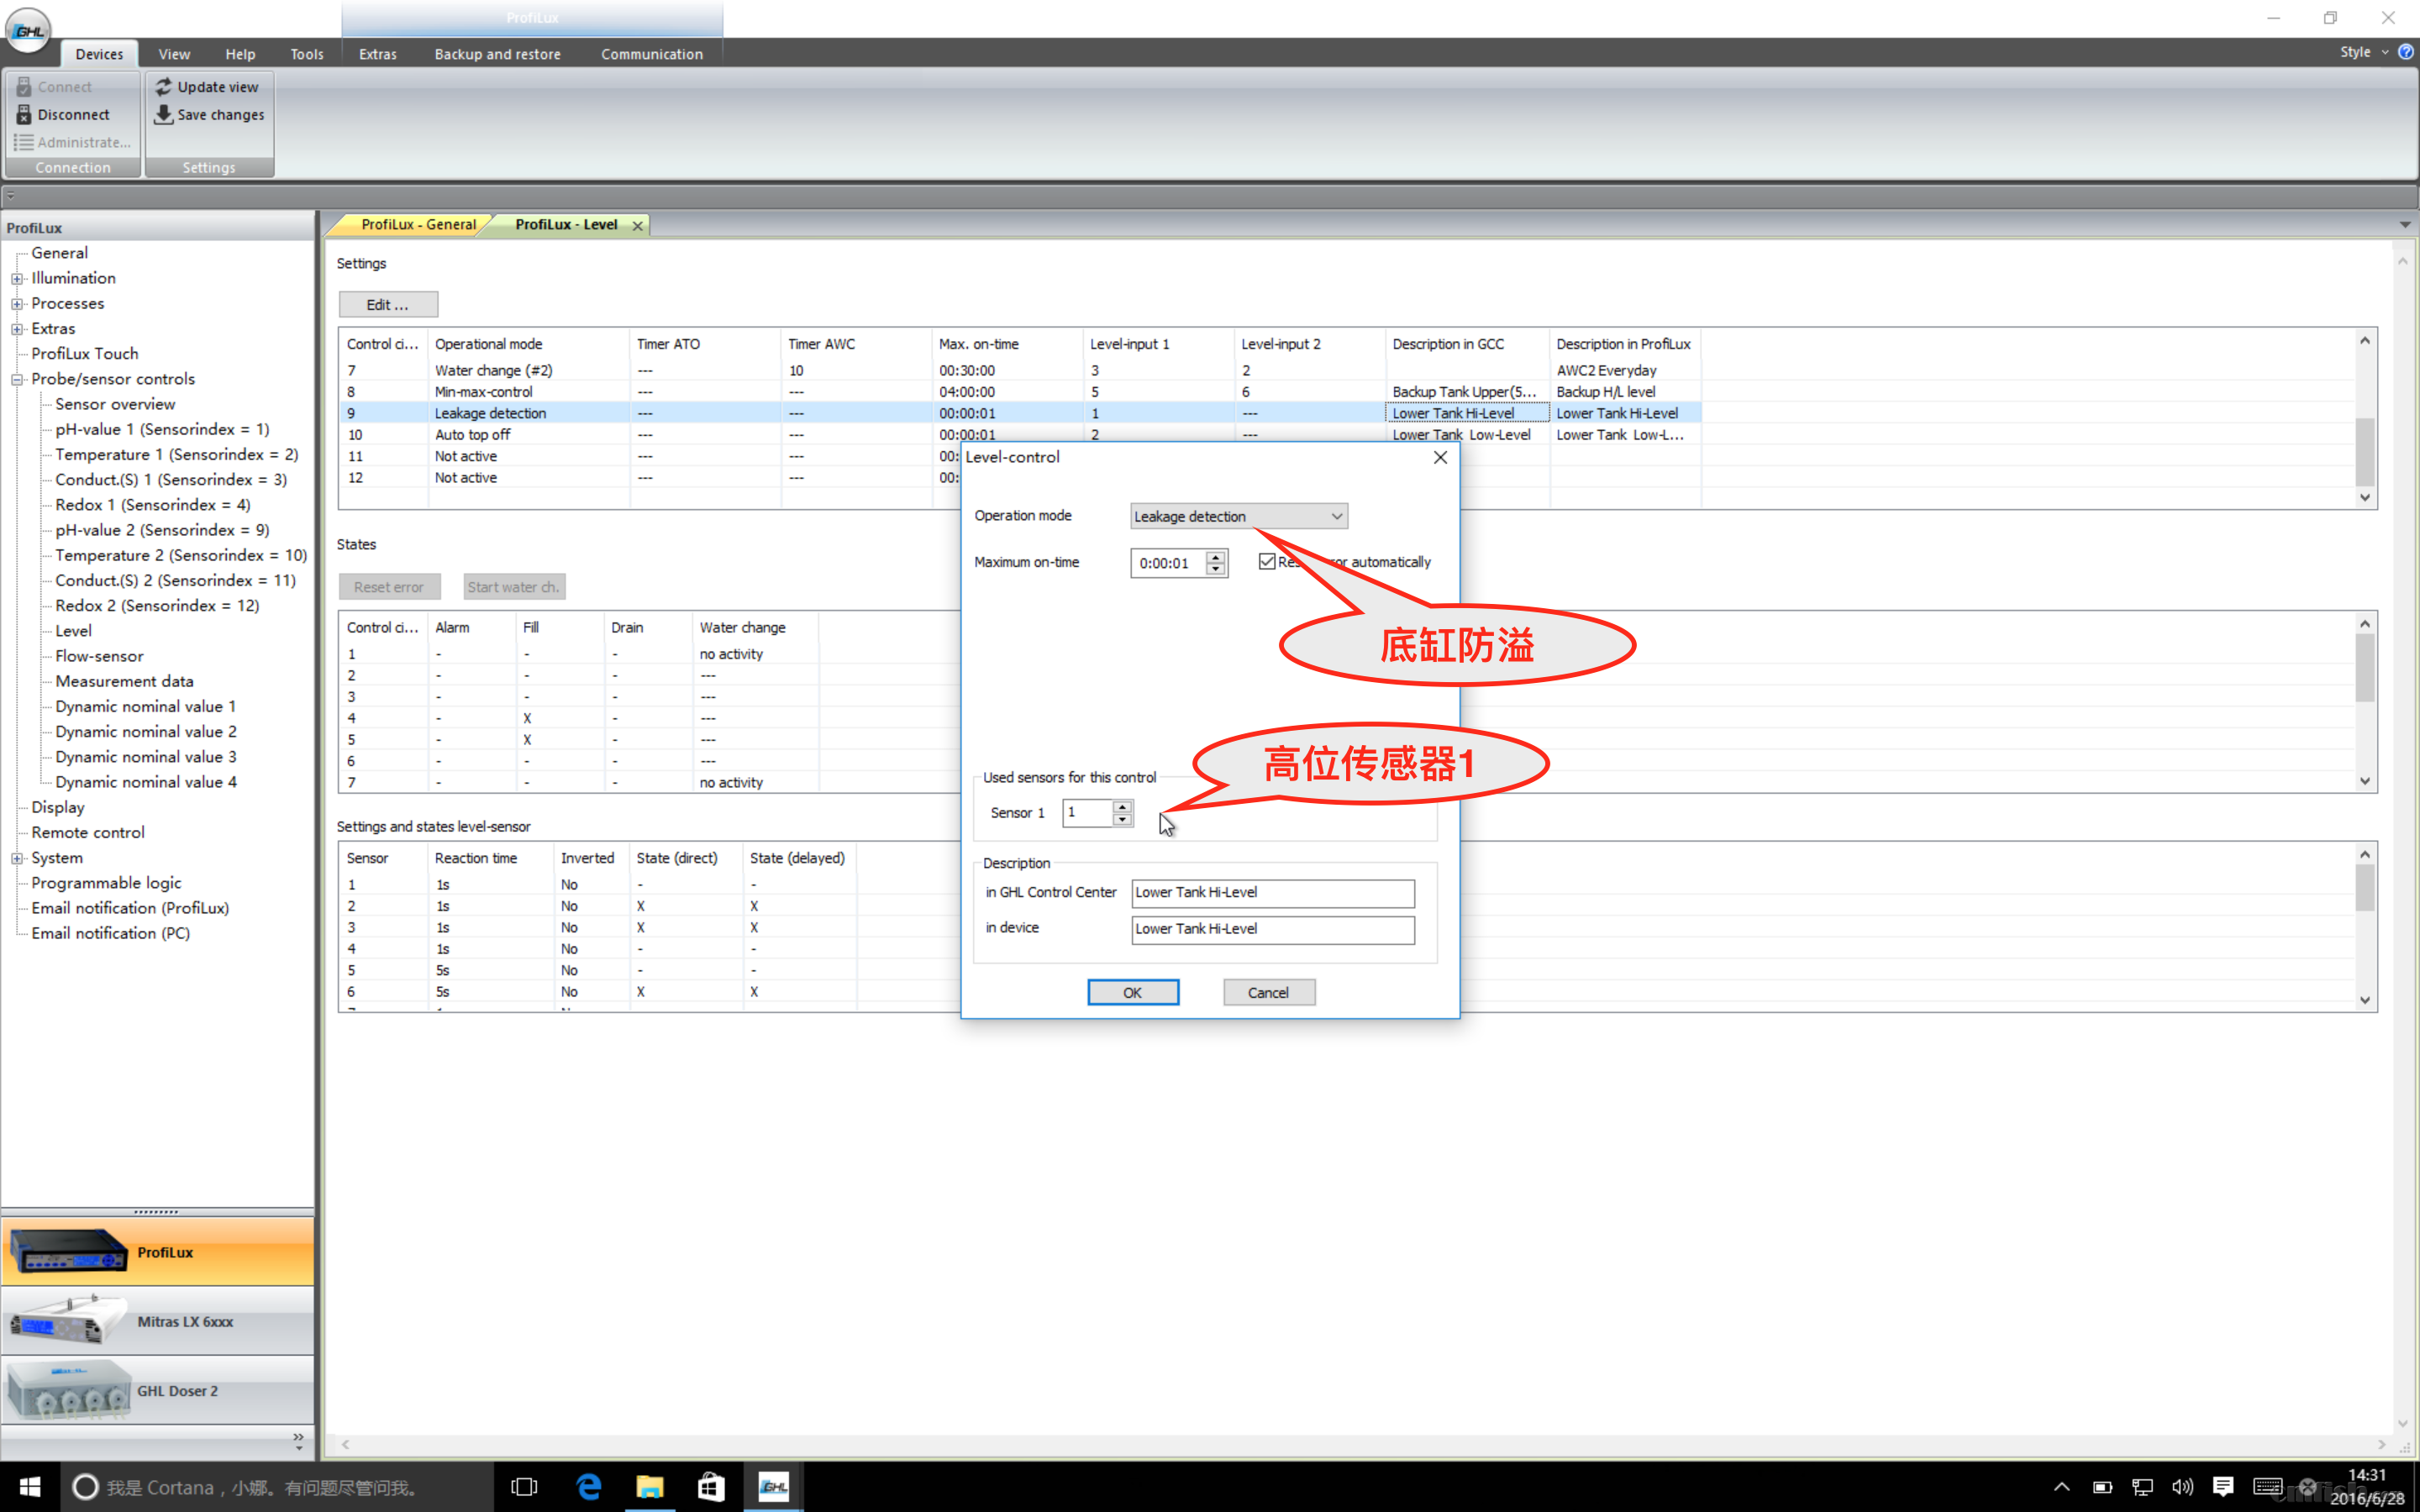Click the in device description field

[x=1272, y=929]
